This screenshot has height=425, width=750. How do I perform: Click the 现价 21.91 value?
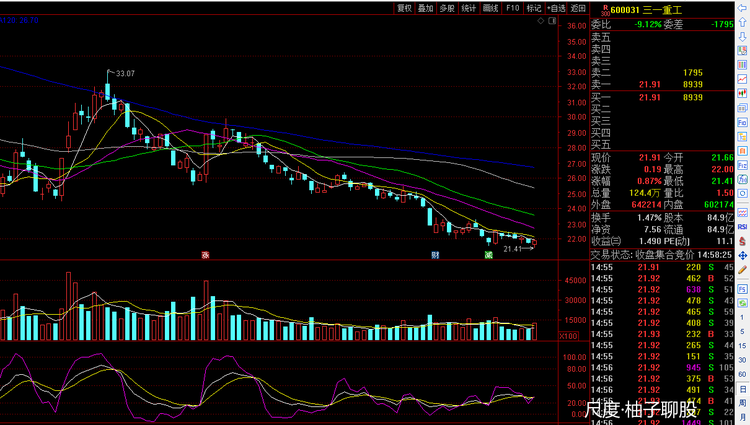[650, 157]
